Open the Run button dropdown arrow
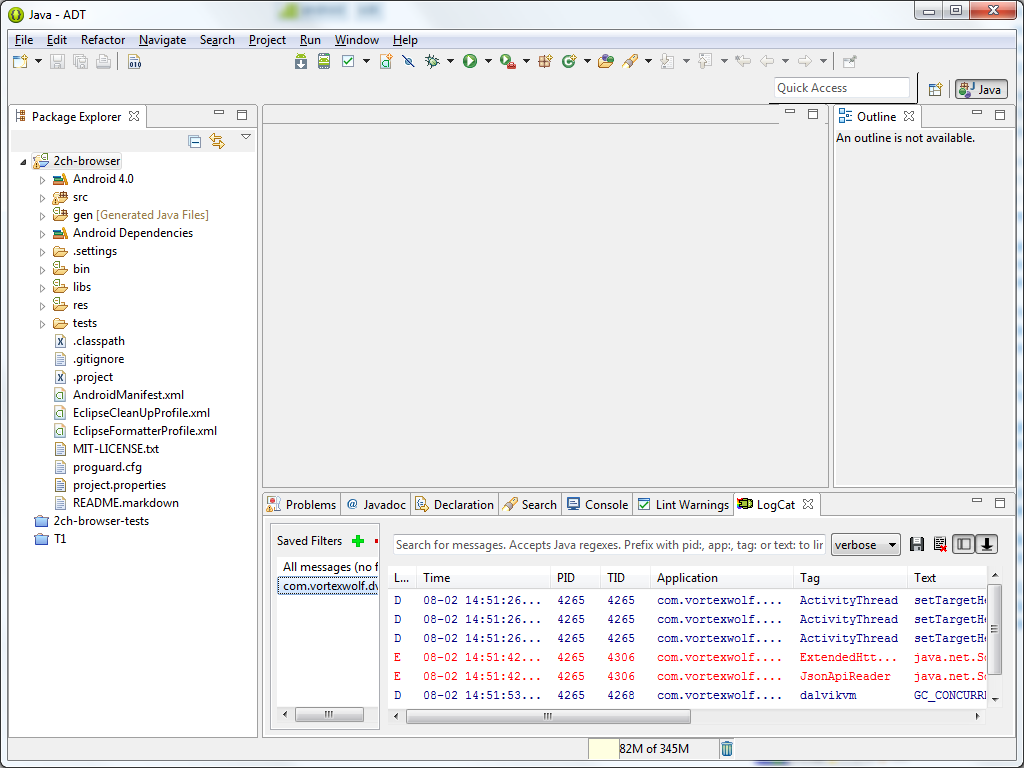This screenshot has height=768, width=1024. click(488, 61)
